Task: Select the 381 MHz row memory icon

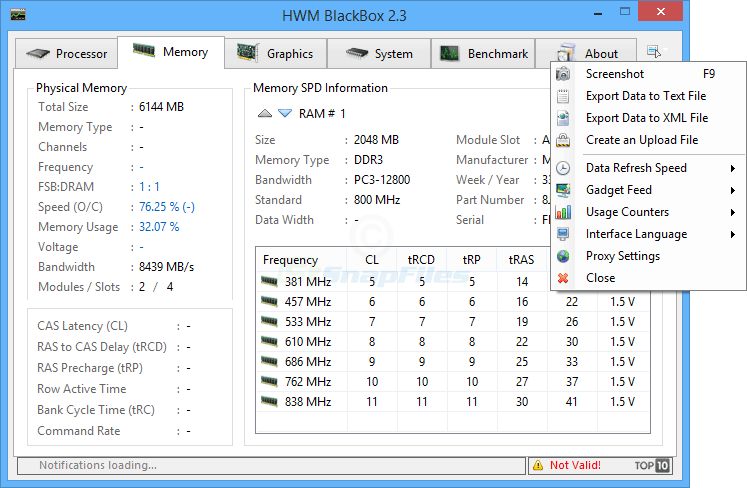Action: pyautogui.click(x=269, y=281)
